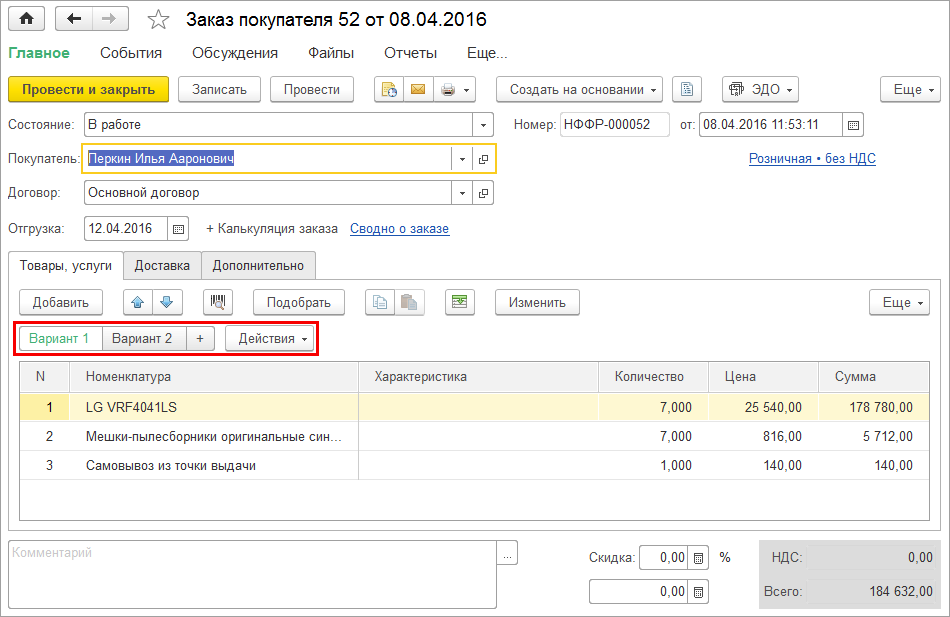Switch to Вариант 2 toggle
This screenshot has height=617, width=950.
coord(142,339)
